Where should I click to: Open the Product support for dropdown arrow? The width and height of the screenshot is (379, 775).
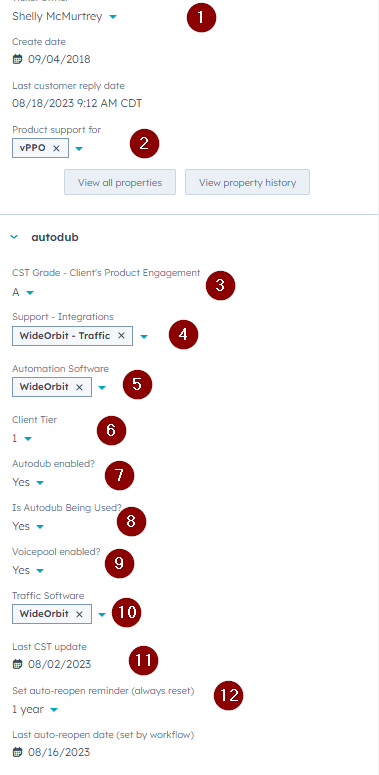pos(79,148)
